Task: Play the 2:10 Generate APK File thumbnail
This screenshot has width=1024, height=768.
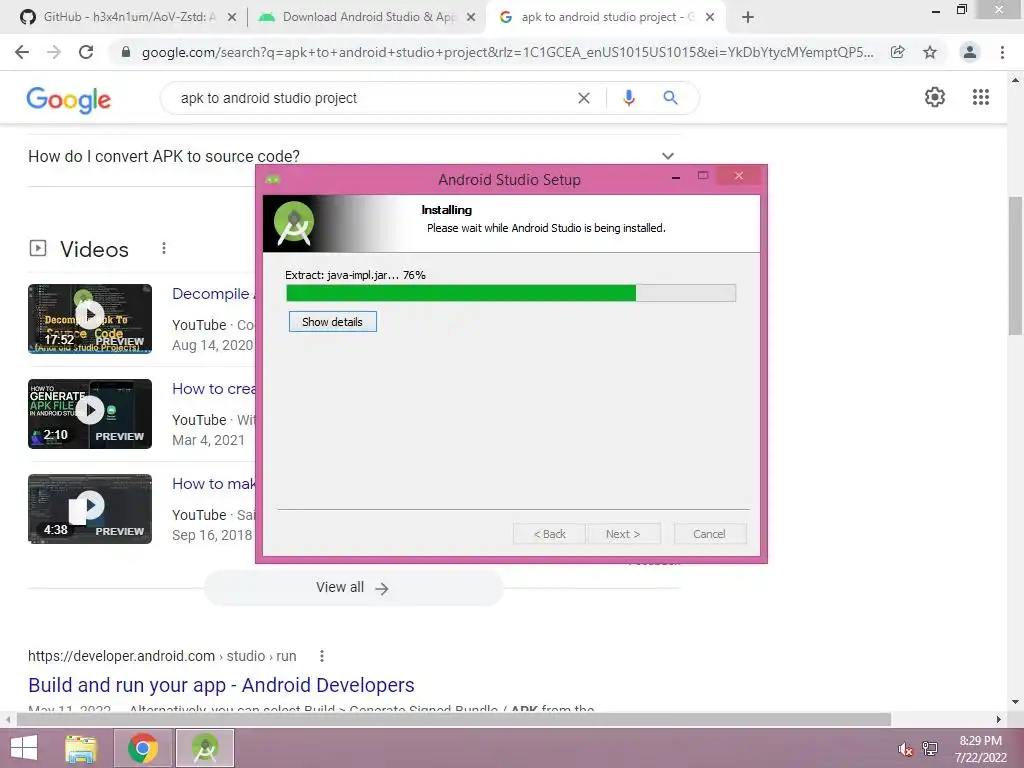Action: point(90,413)
